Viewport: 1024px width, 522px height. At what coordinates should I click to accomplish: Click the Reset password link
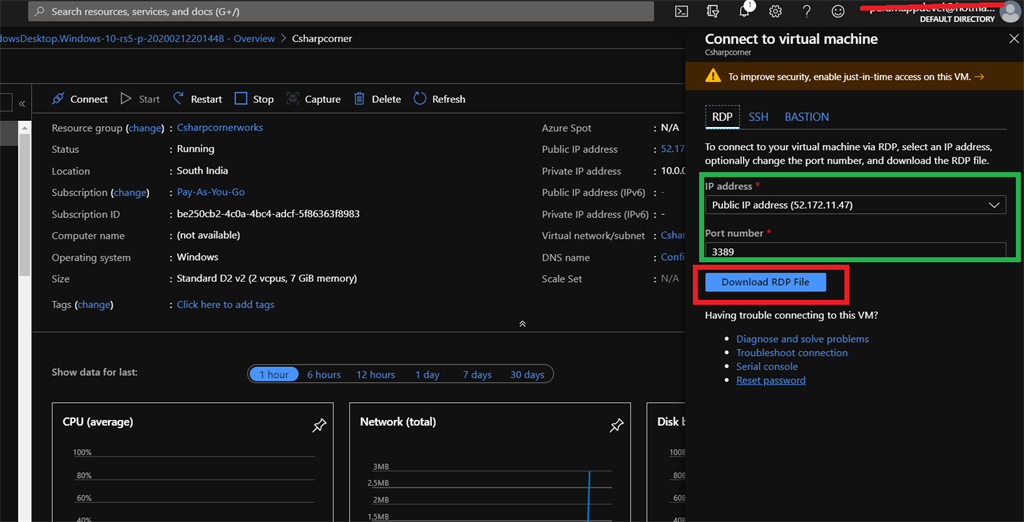click(771, 380)
